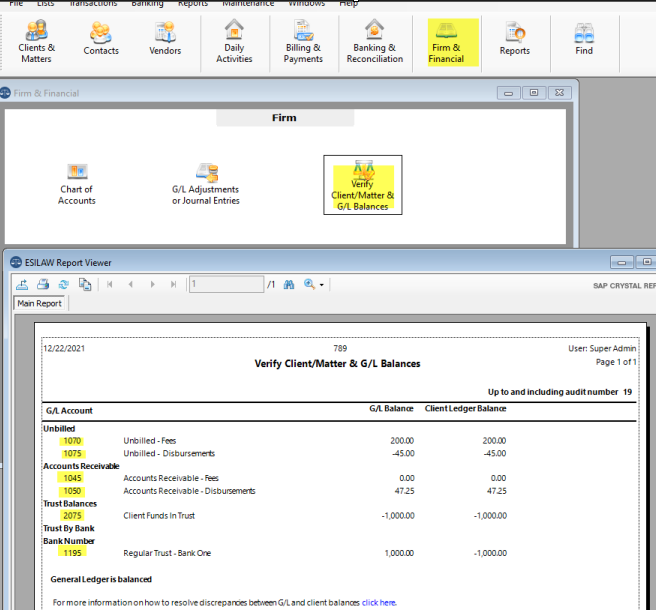Maximize the Firm & Financial window
The height and width of the screenshot is (610, 656).
click(534, 93)
